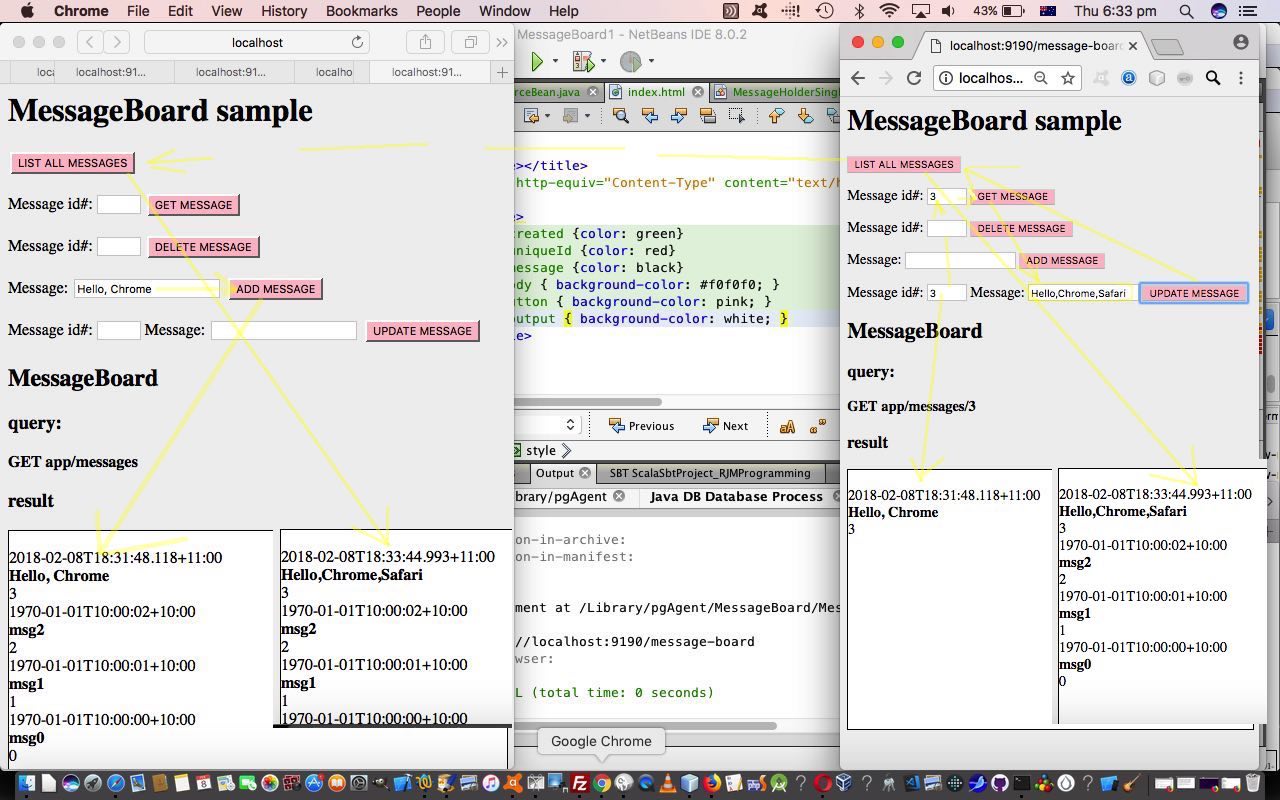Click the Chrome profile avatar icon
The image size is (1280, 800).
point(1241,42)
